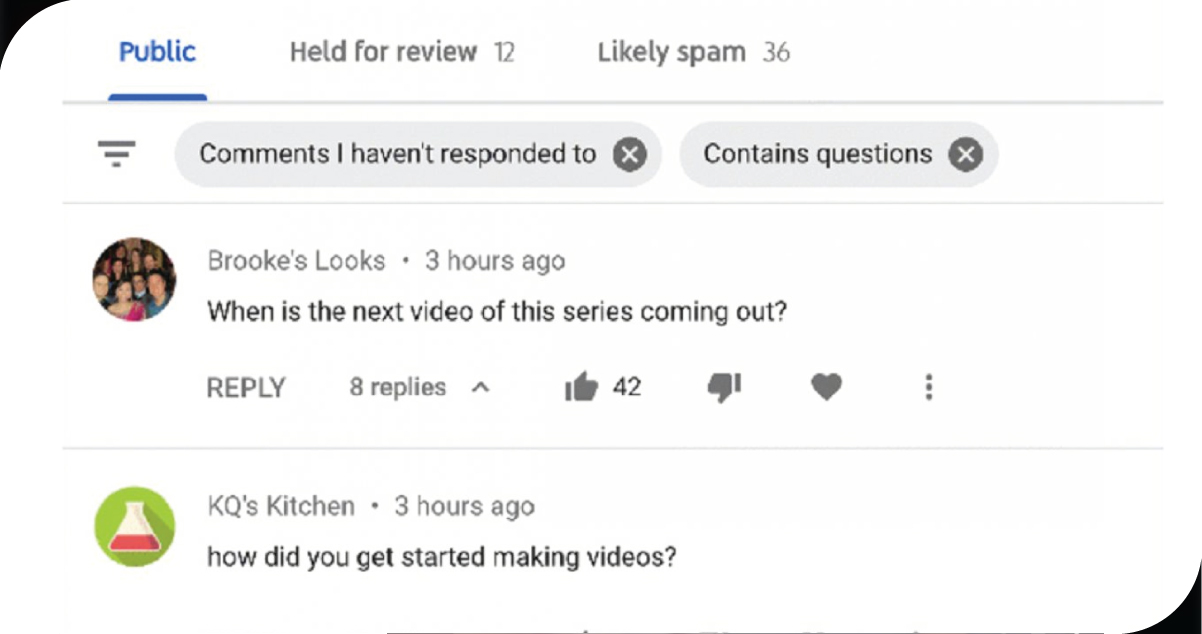Like Brooke's Looks comment with thumbs up
Screen dimensions: 1202x634
[x=581, y=387]
